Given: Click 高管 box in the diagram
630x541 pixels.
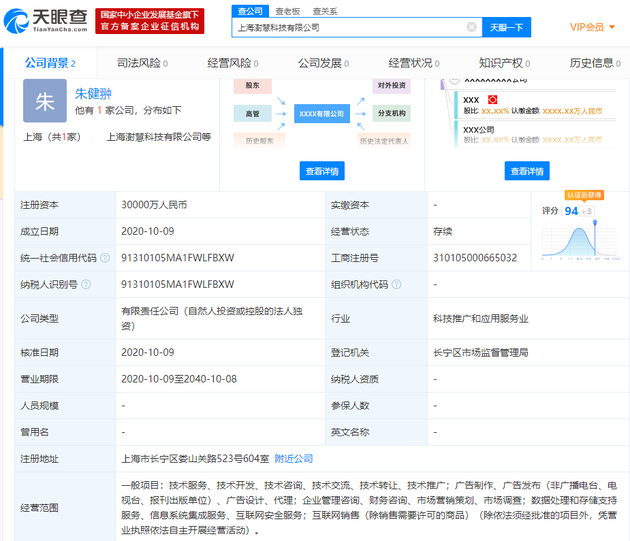Looking at the screenshot, I should [252, 114].
